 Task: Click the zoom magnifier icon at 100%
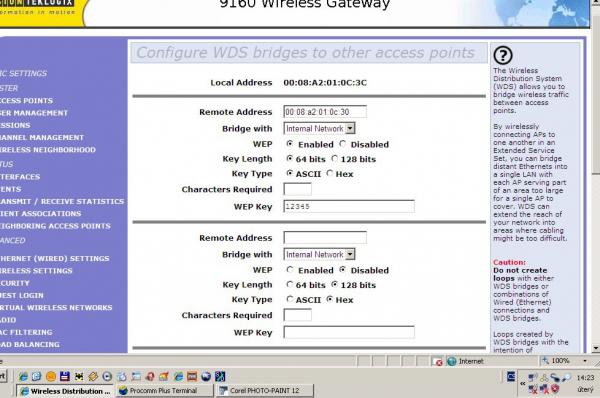pyautogui.click(x=545, y=360)
